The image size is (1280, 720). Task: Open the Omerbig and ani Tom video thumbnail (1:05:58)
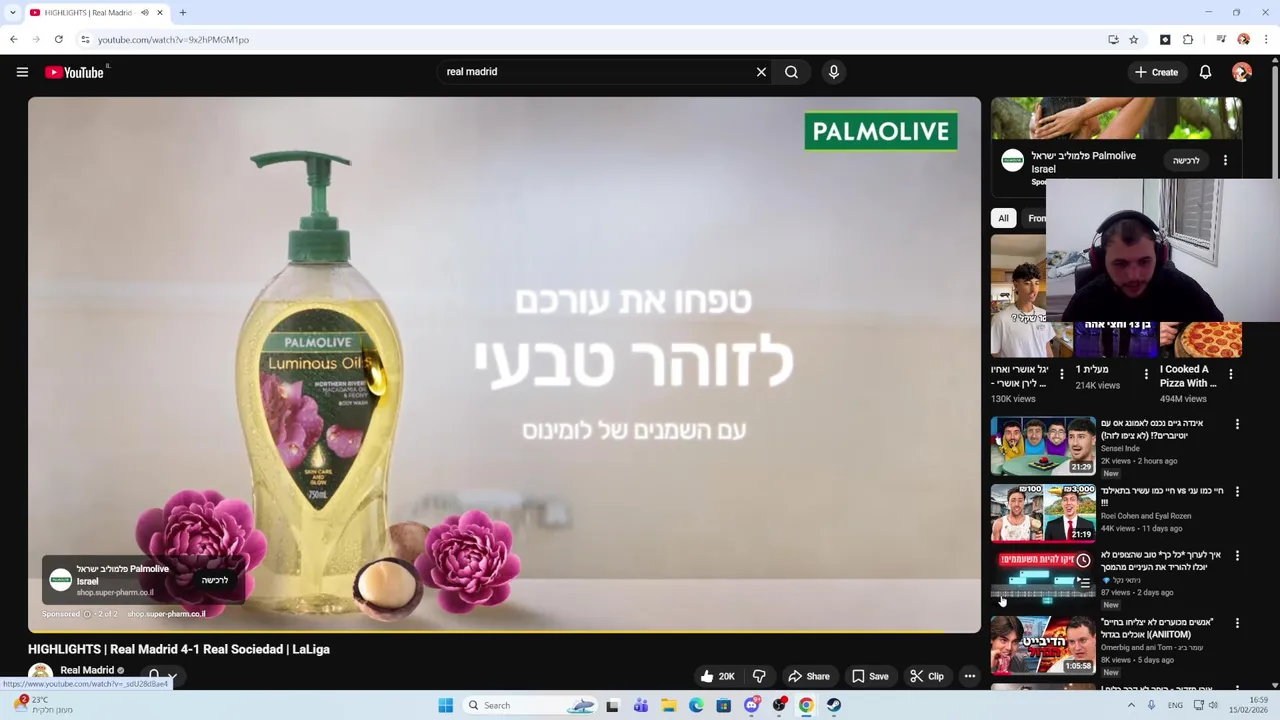(1043, 646)
